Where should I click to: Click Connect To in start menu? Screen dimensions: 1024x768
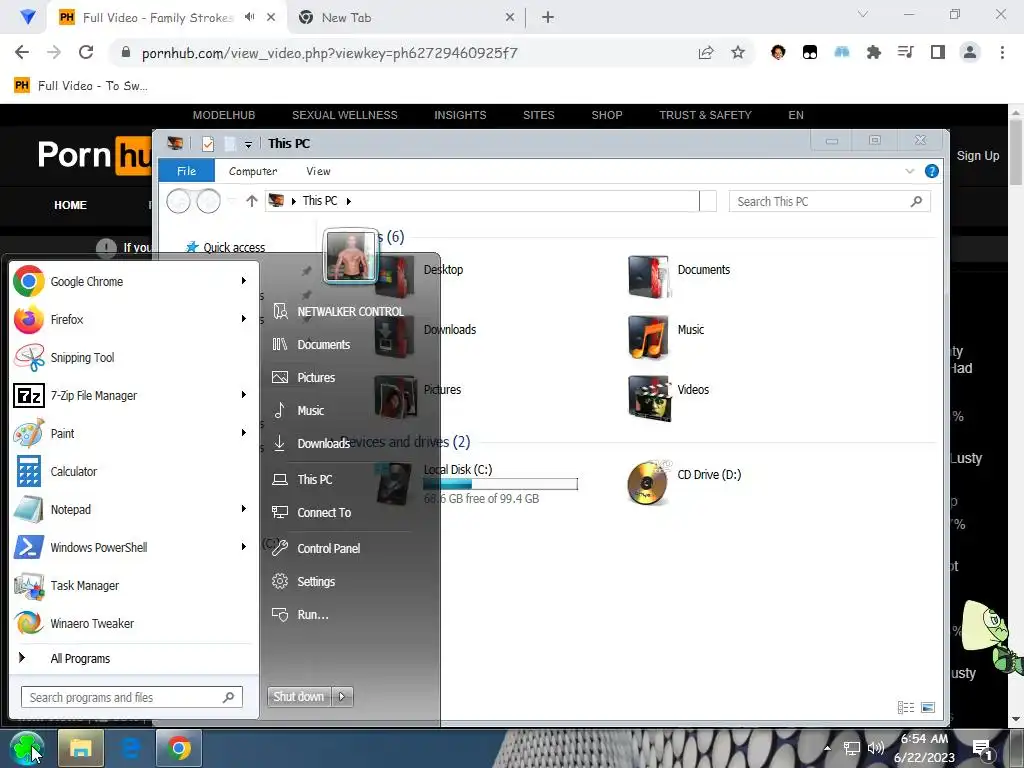[324, 513]
